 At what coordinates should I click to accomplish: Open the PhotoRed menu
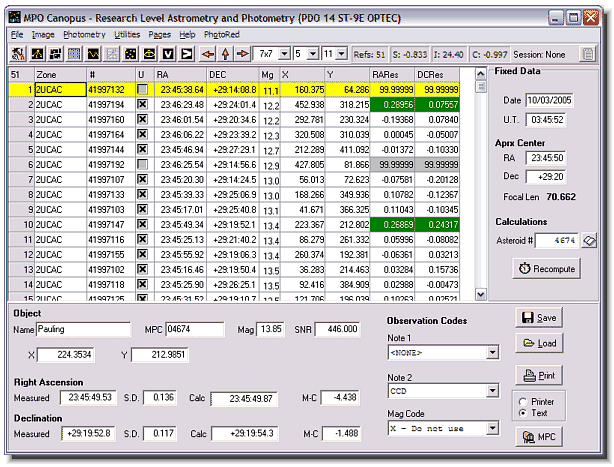222,34
